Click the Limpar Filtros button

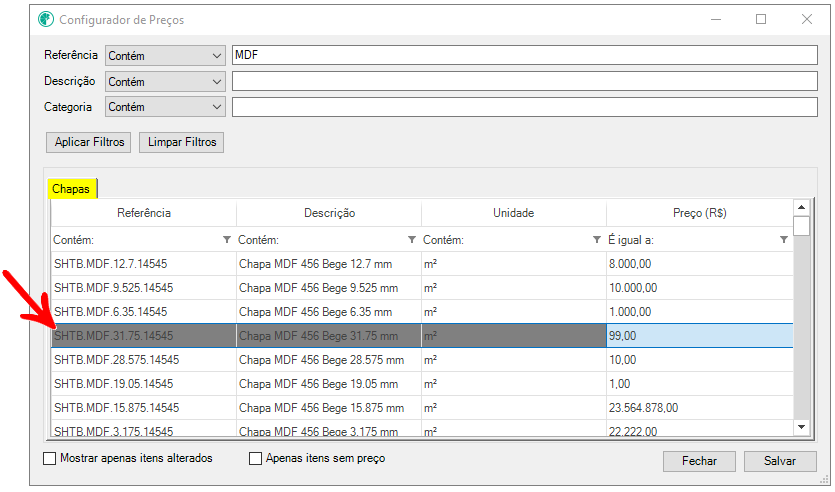coord(181,142)
